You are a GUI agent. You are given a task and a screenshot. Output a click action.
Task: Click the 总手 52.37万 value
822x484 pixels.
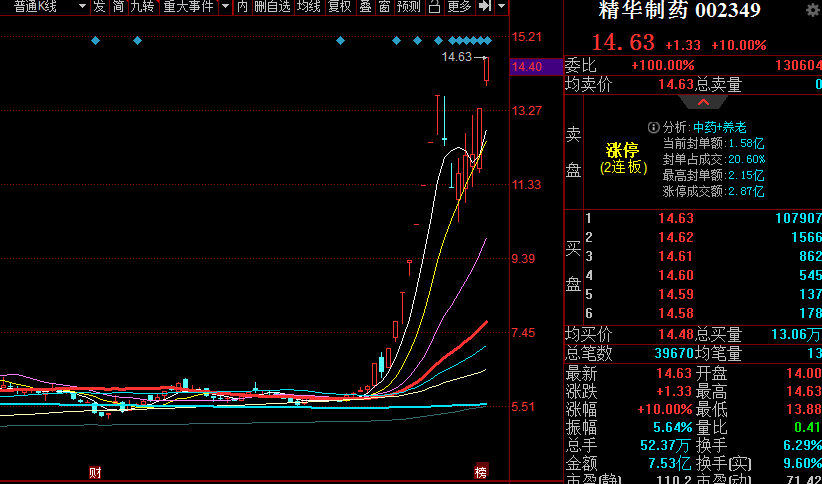(x=665, y=446)
